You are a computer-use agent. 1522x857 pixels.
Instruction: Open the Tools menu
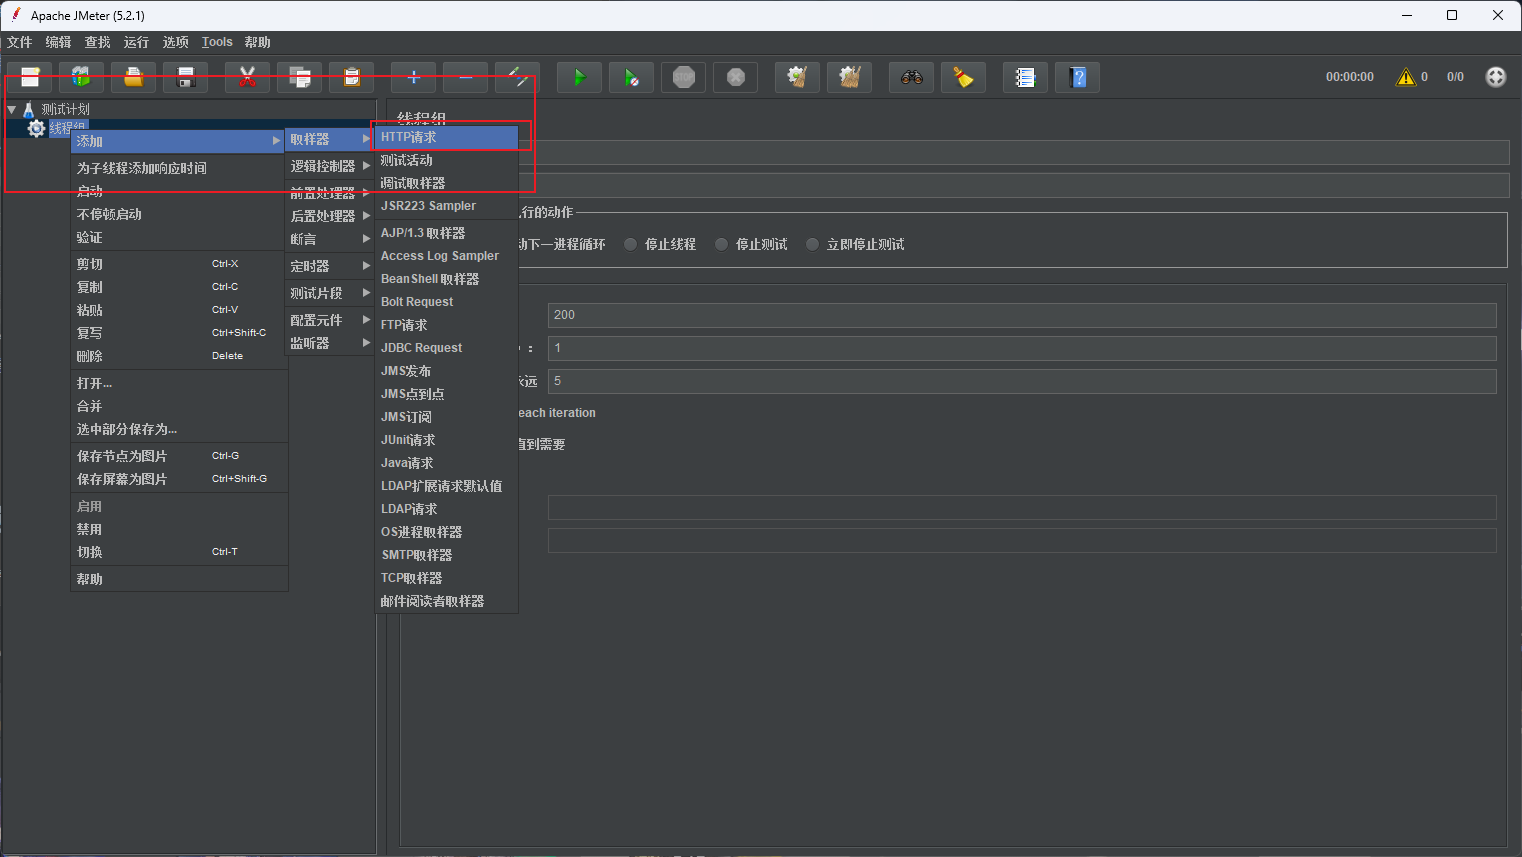[x=217, y=42]
